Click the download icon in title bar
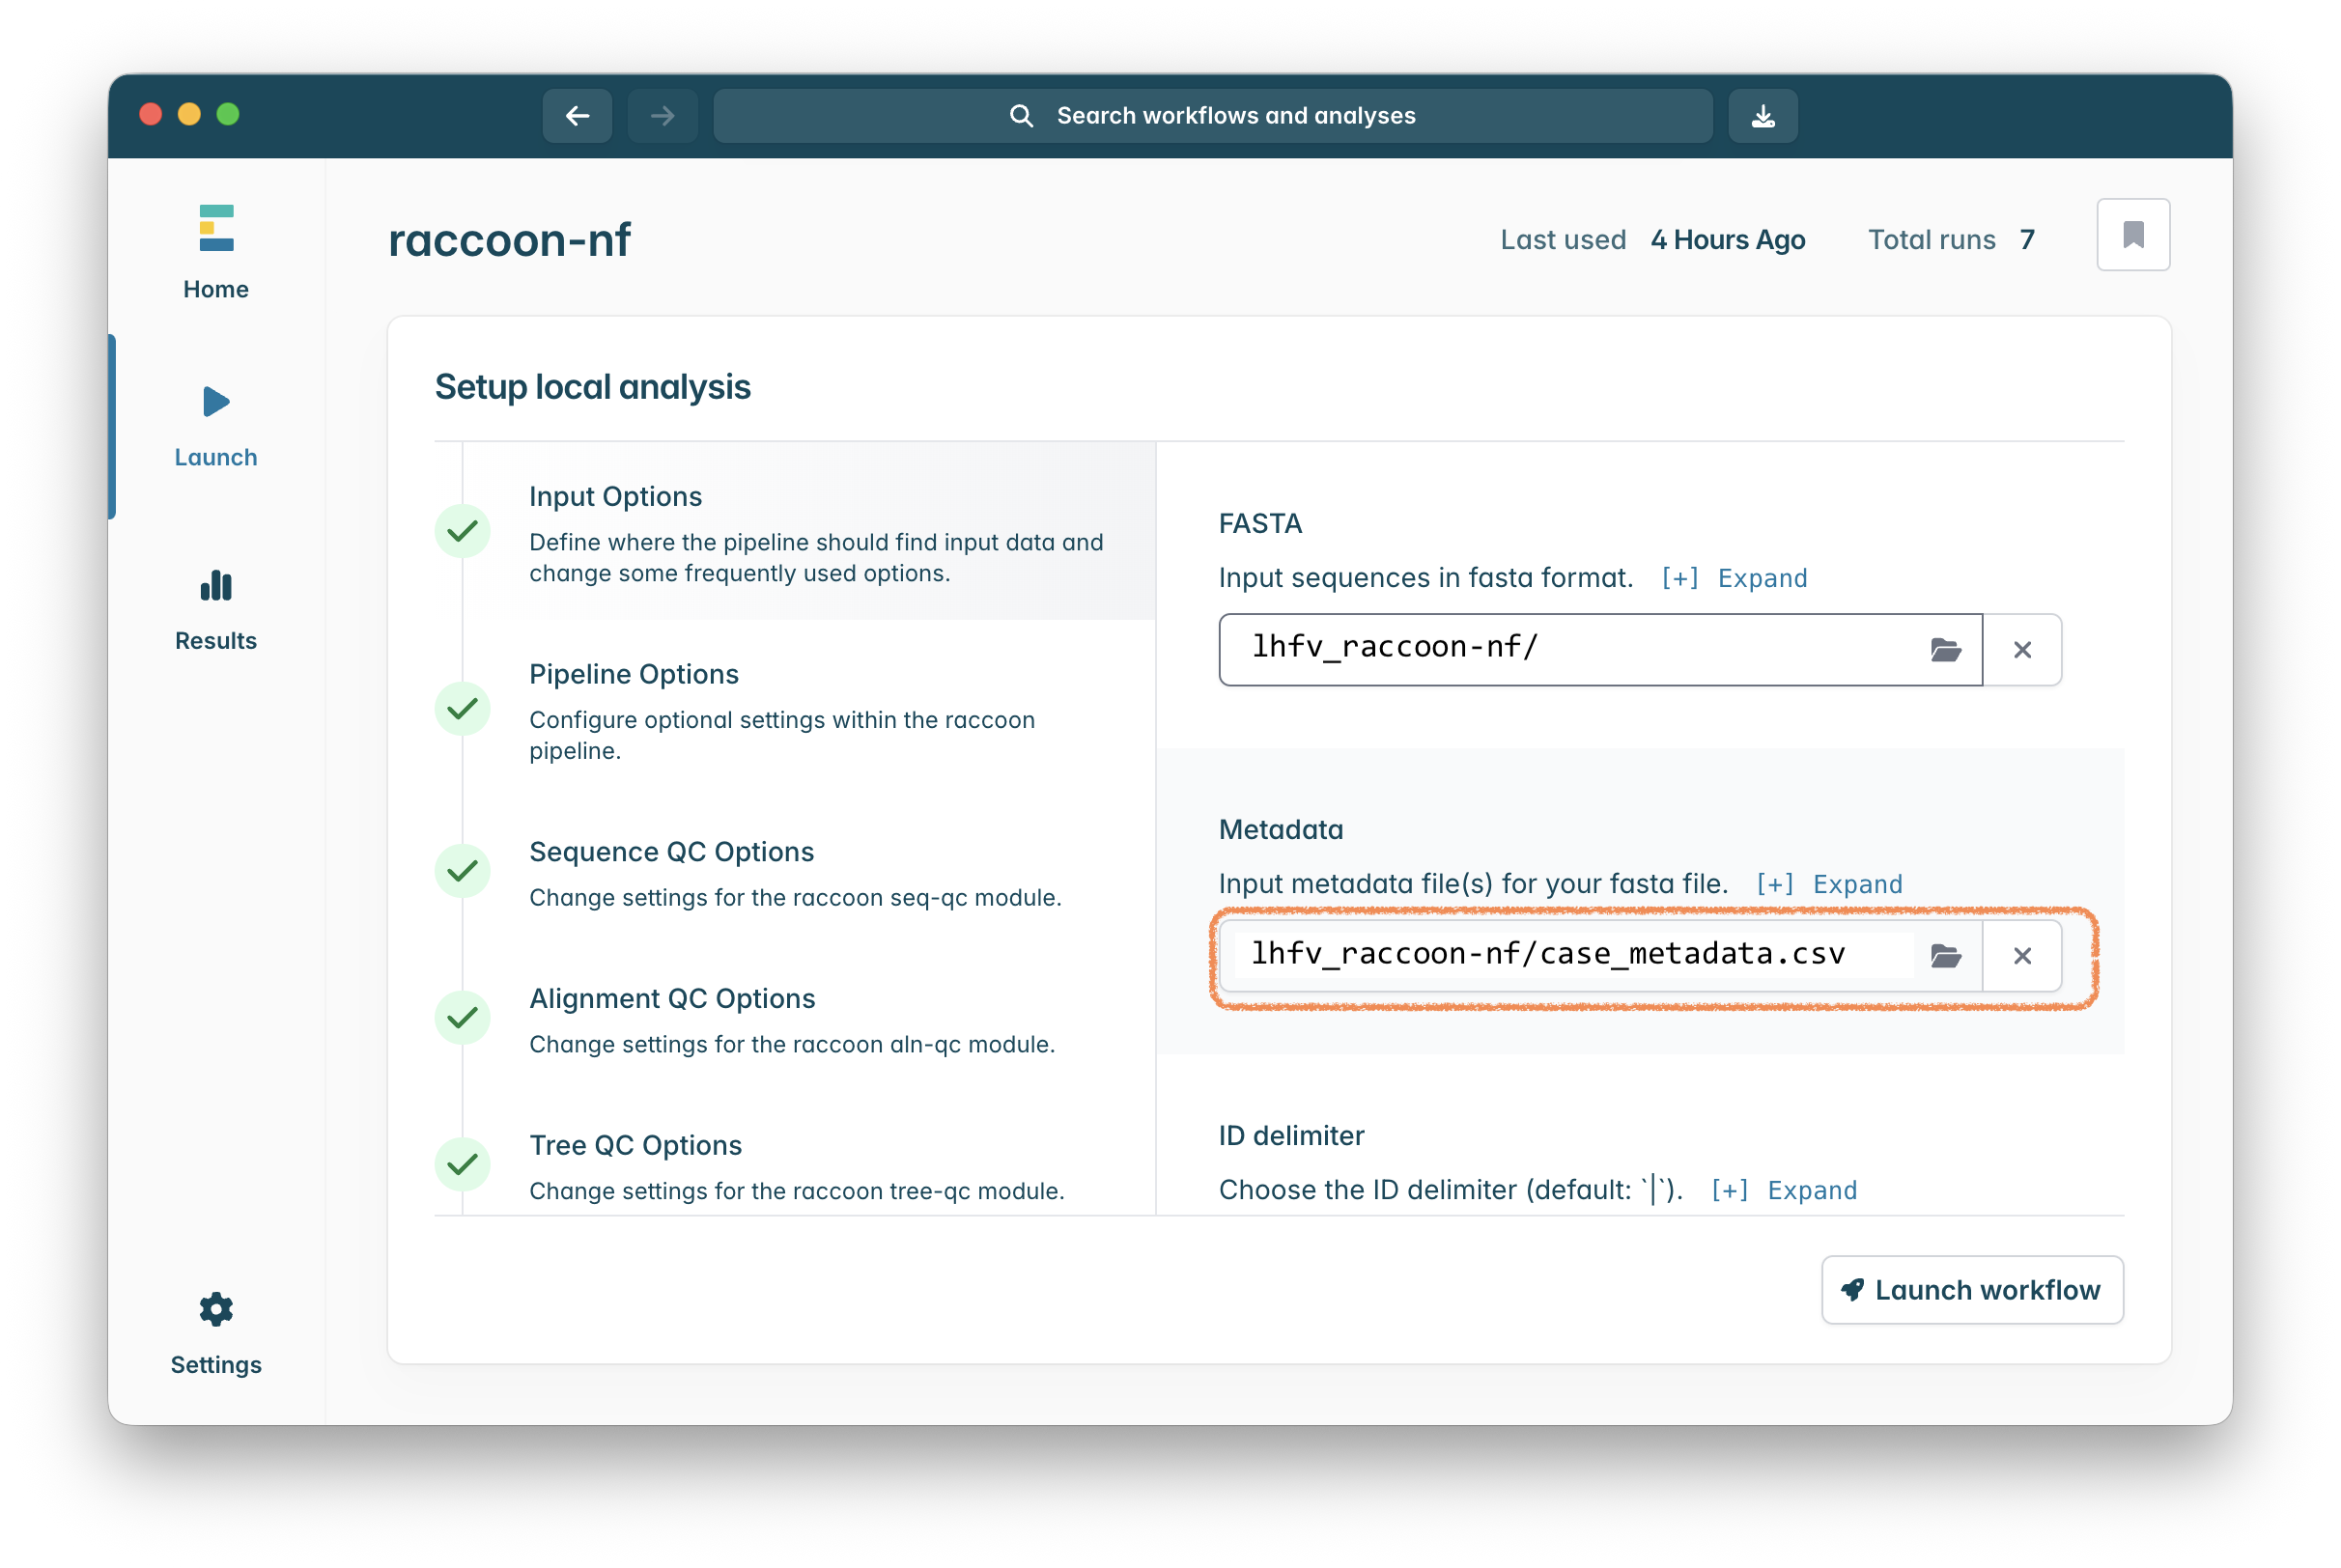This screenshot has height=1568, width=2341. coord(1762,116)
